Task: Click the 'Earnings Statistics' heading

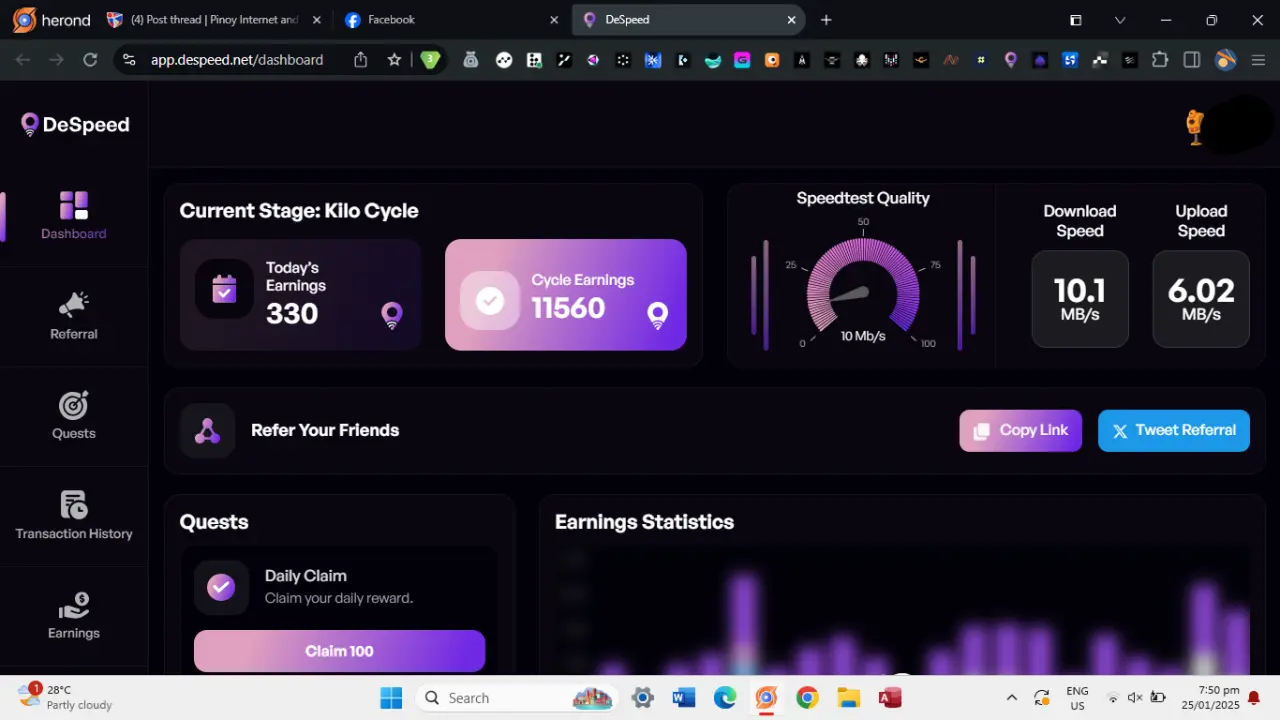Action: click(644, 522)
